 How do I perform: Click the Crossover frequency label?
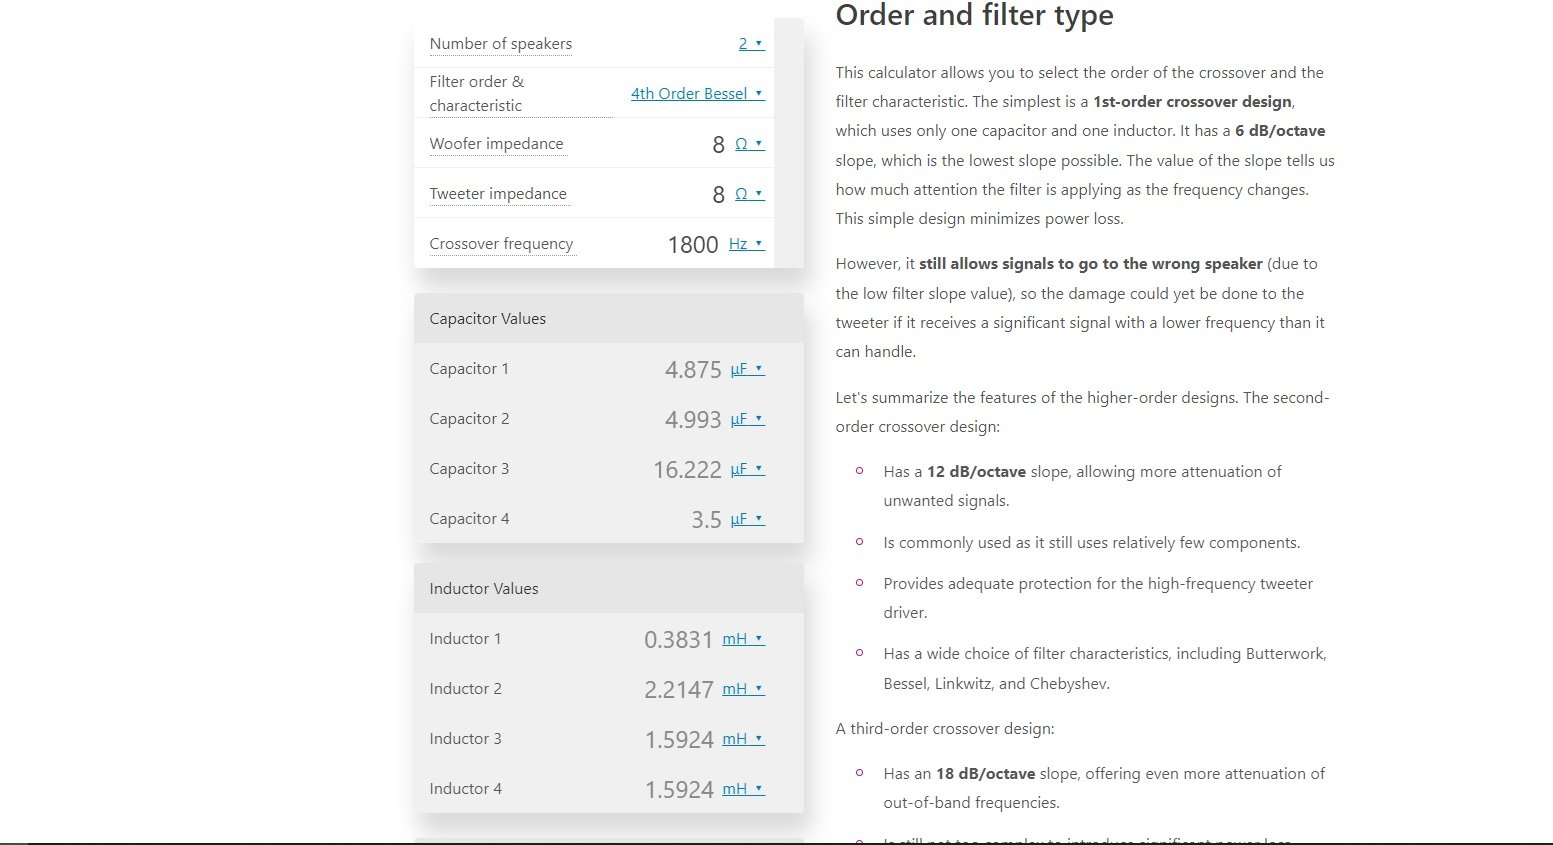click(x=501, y=244)
